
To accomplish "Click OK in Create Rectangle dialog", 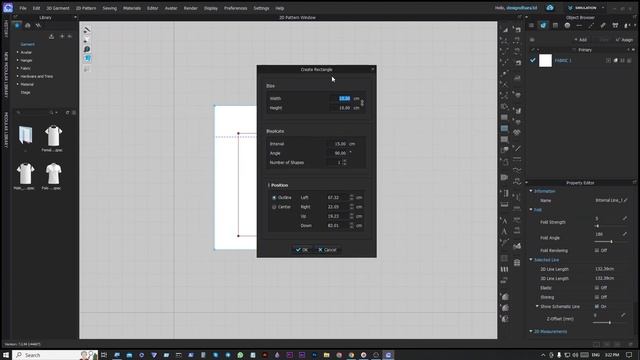I will coord(302,250).
